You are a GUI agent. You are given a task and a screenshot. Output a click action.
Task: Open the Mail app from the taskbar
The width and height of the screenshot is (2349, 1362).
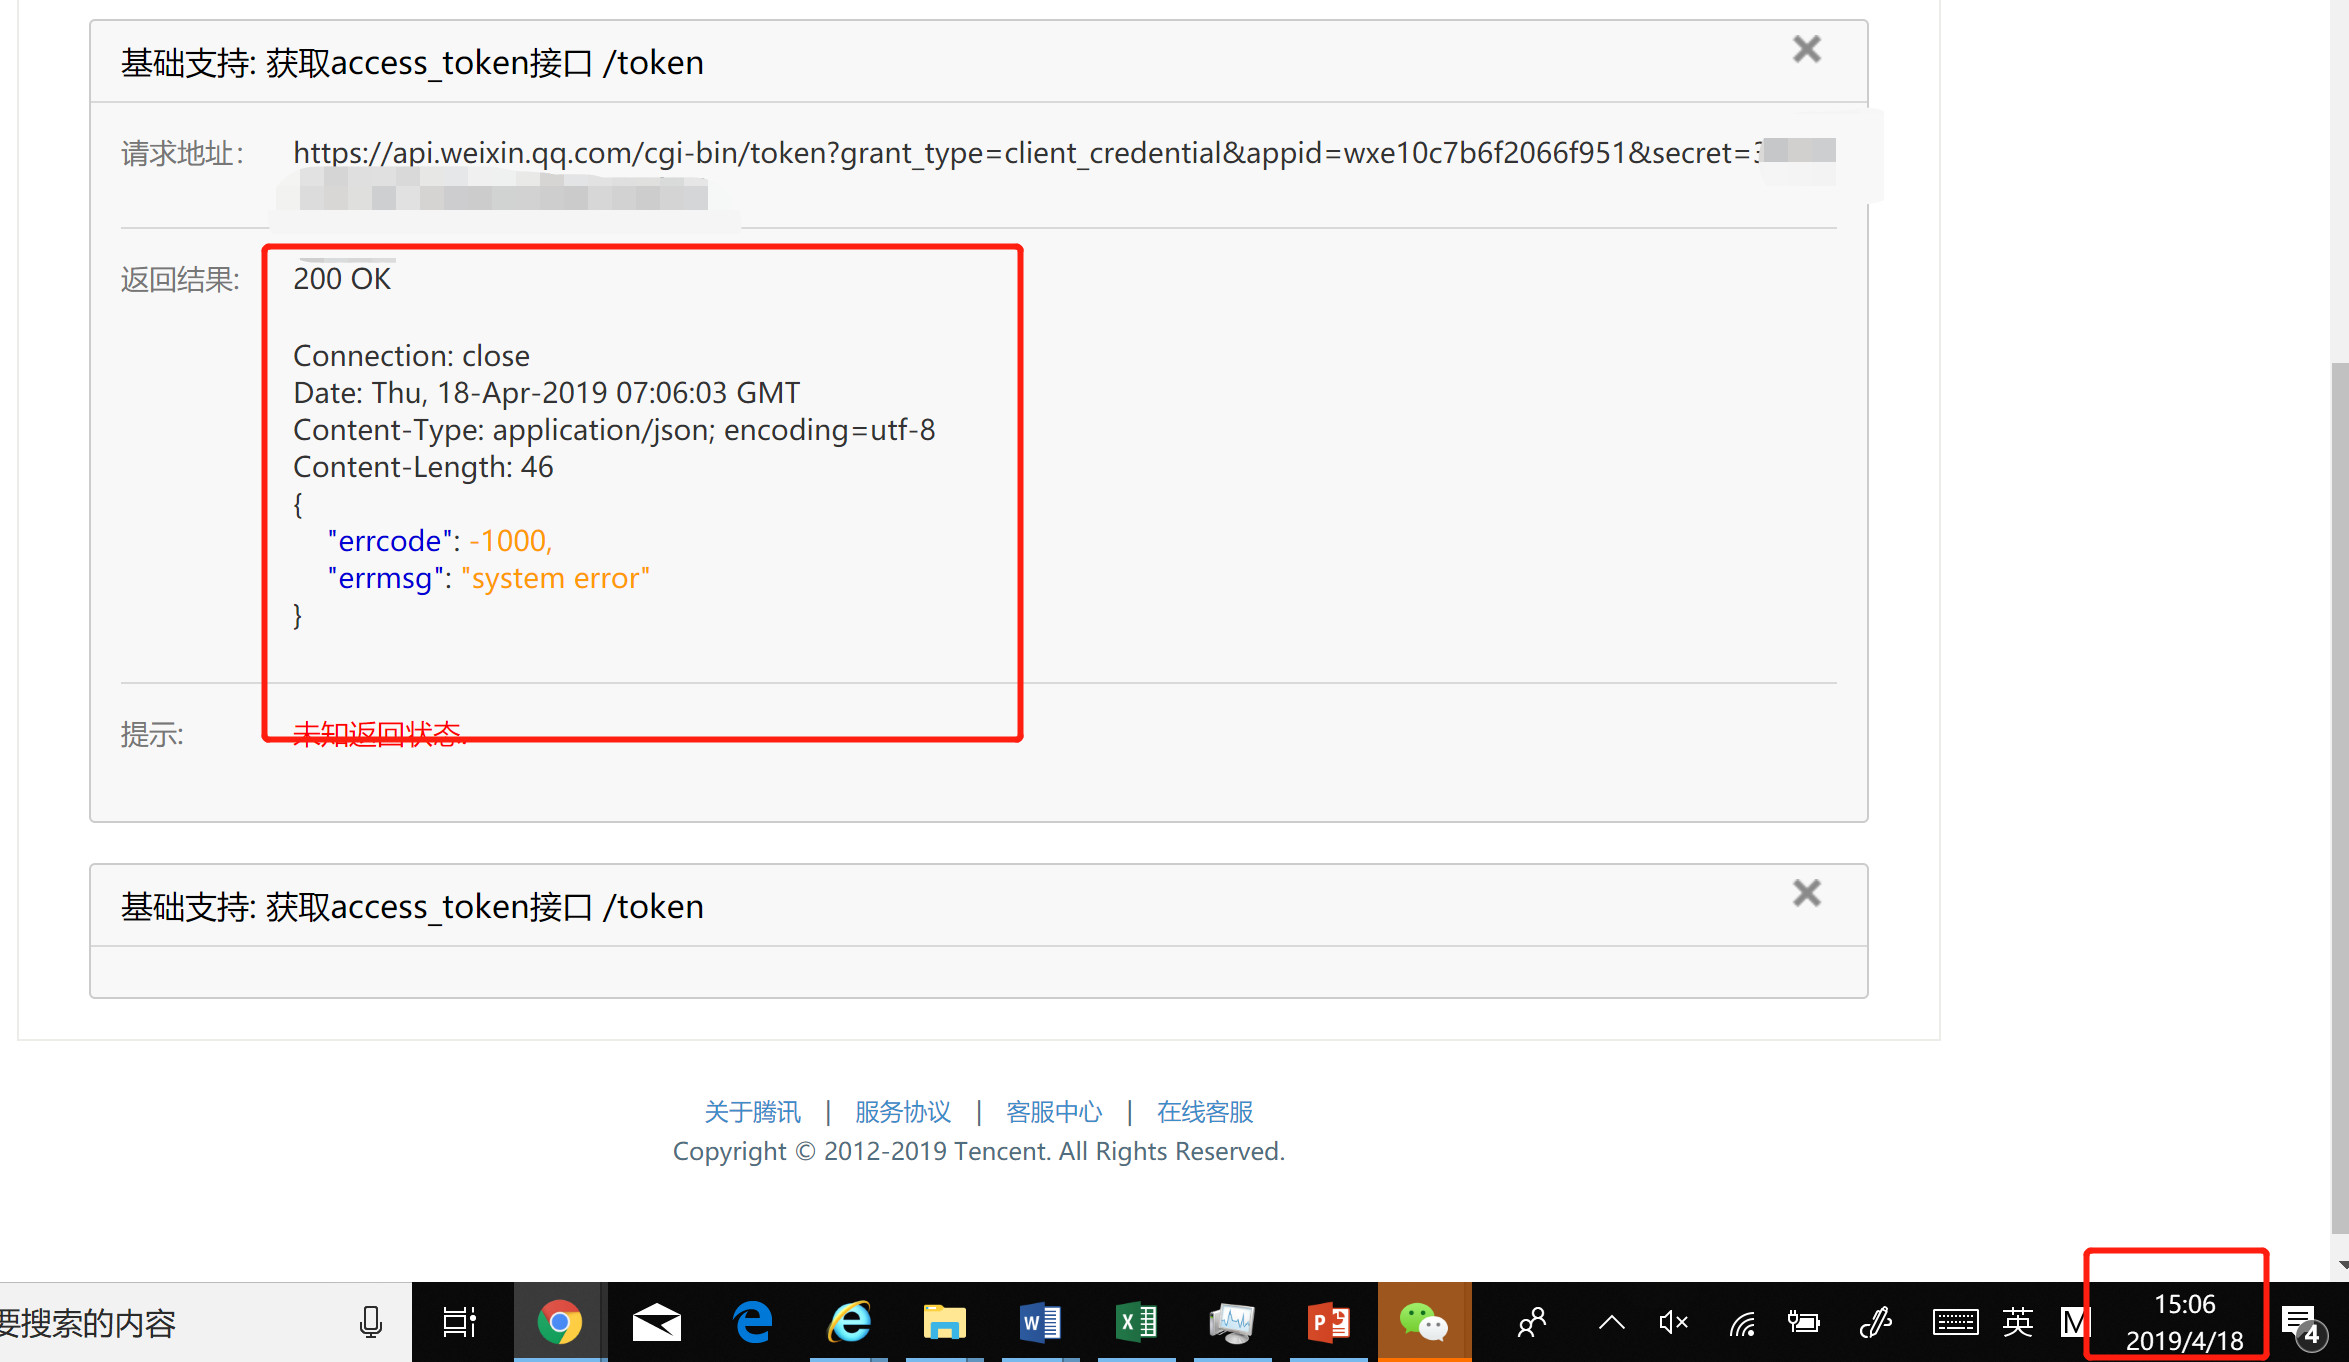(656, 1323)
